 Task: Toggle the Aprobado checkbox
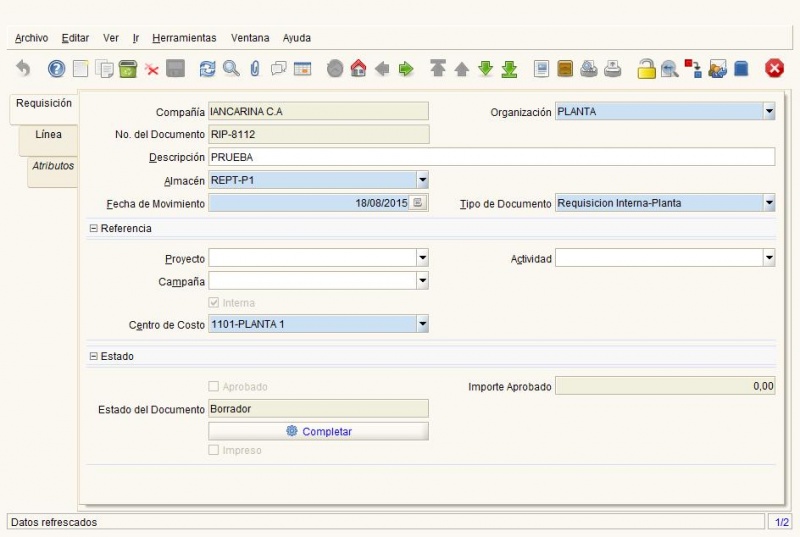(214, 386)
